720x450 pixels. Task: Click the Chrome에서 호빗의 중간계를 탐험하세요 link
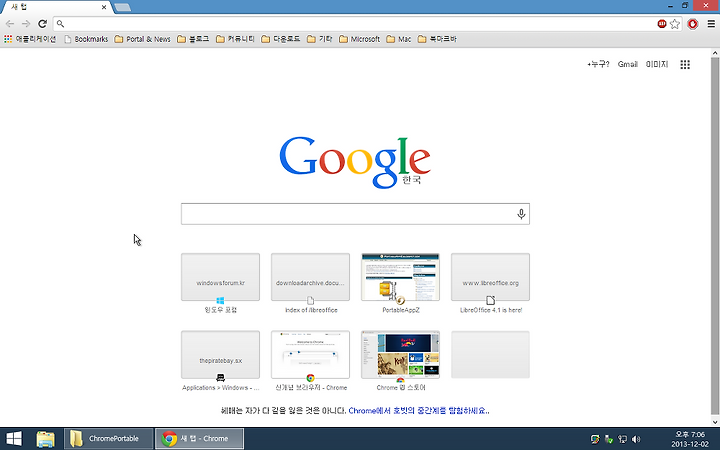tap(419, 411)
